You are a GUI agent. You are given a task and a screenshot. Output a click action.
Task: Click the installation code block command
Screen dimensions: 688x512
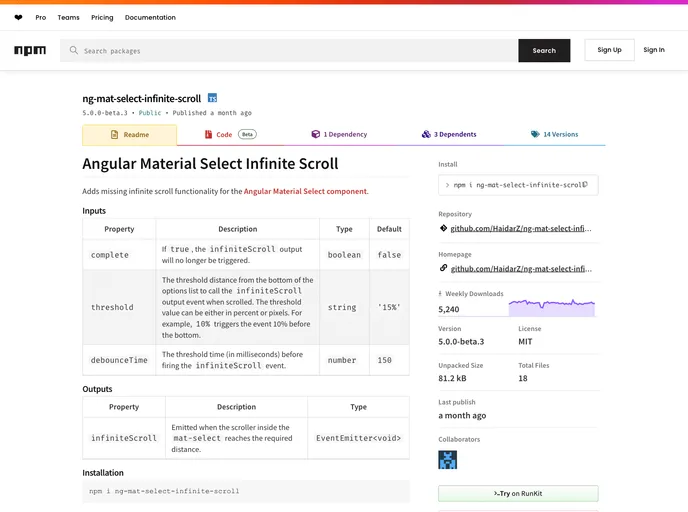coord(164,491)
